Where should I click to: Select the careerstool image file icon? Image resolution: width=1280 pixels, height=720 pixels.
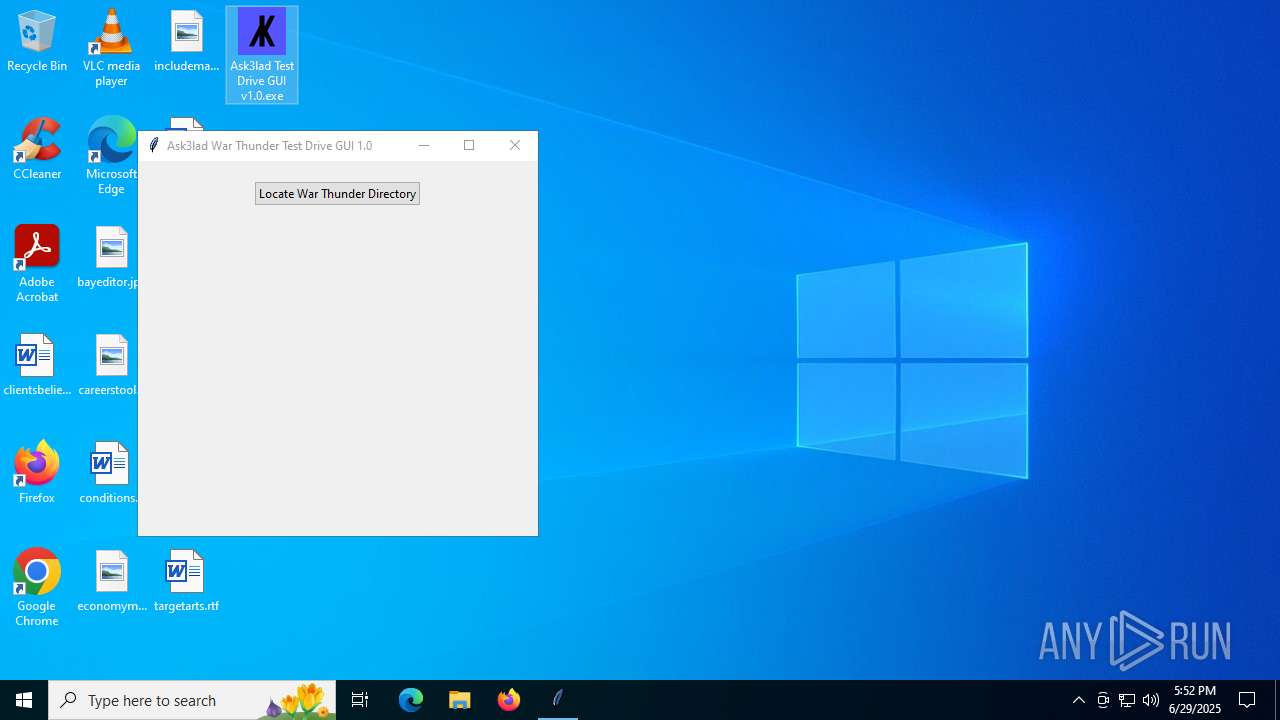109,366
